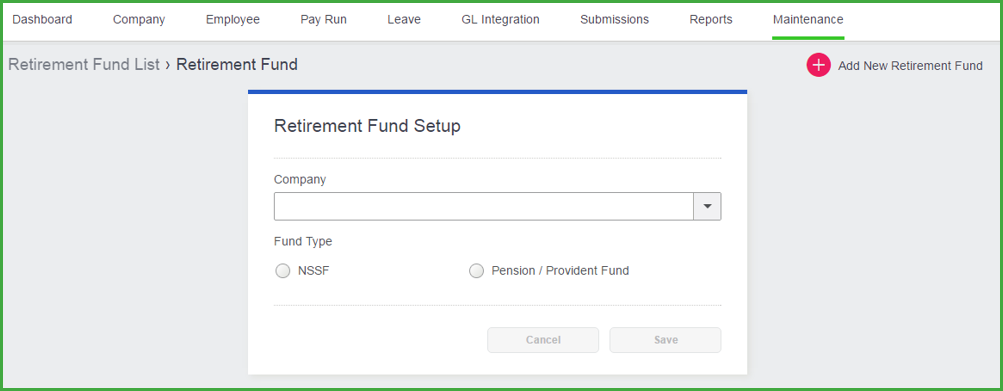The height and width of the screenshot is (391, 1003).
Task: Navigate to the Leave tab
Action: (x=404, y=20)
